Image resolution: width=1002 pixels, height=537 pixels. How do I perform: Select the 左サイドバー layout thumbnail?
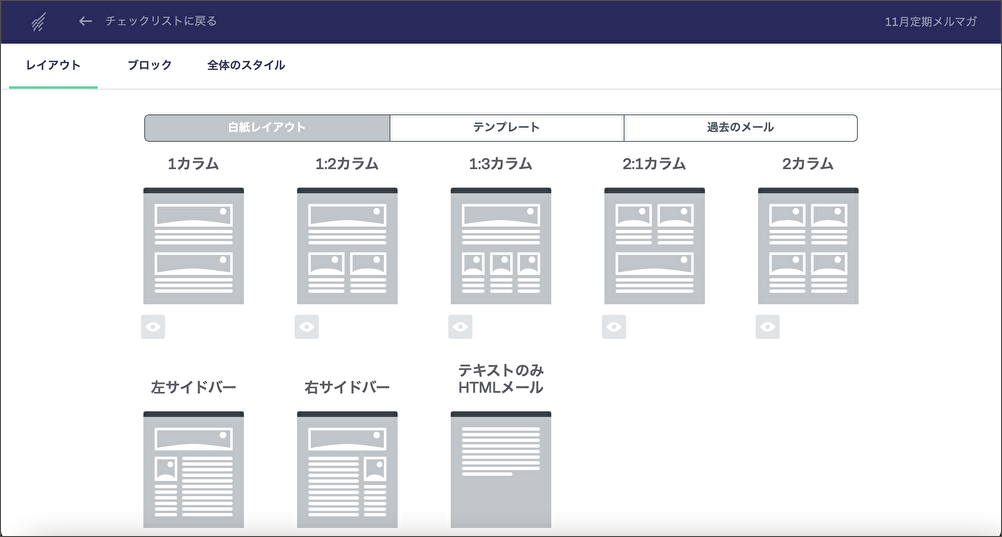193,468
